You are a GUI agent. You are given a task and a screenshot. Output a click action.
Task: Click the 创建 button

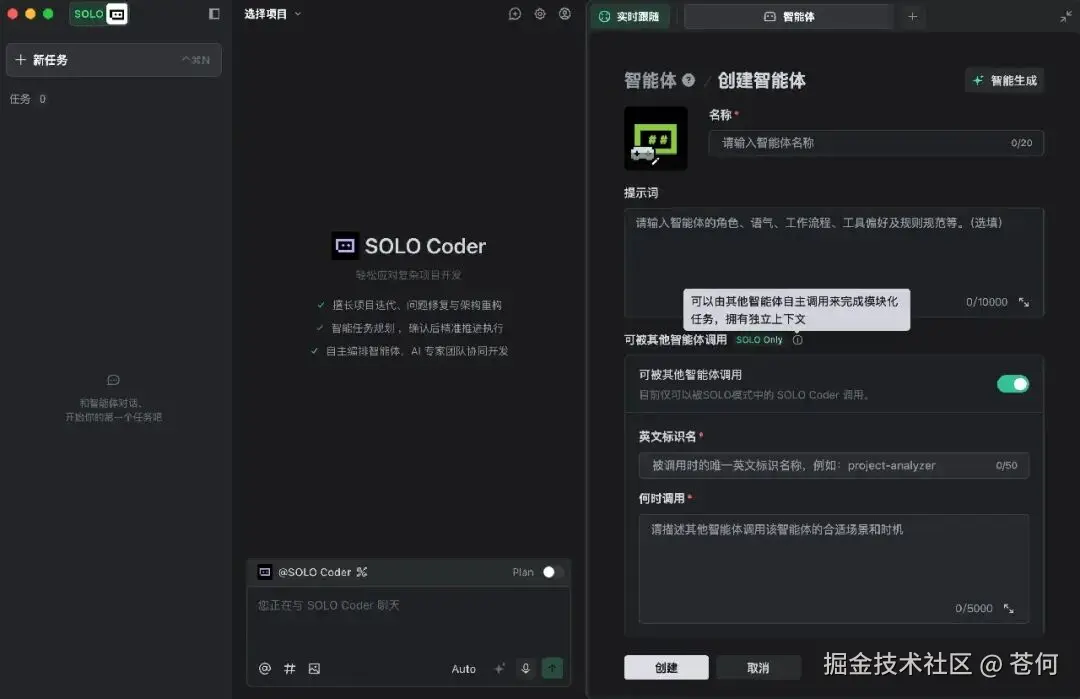[666, 667]
